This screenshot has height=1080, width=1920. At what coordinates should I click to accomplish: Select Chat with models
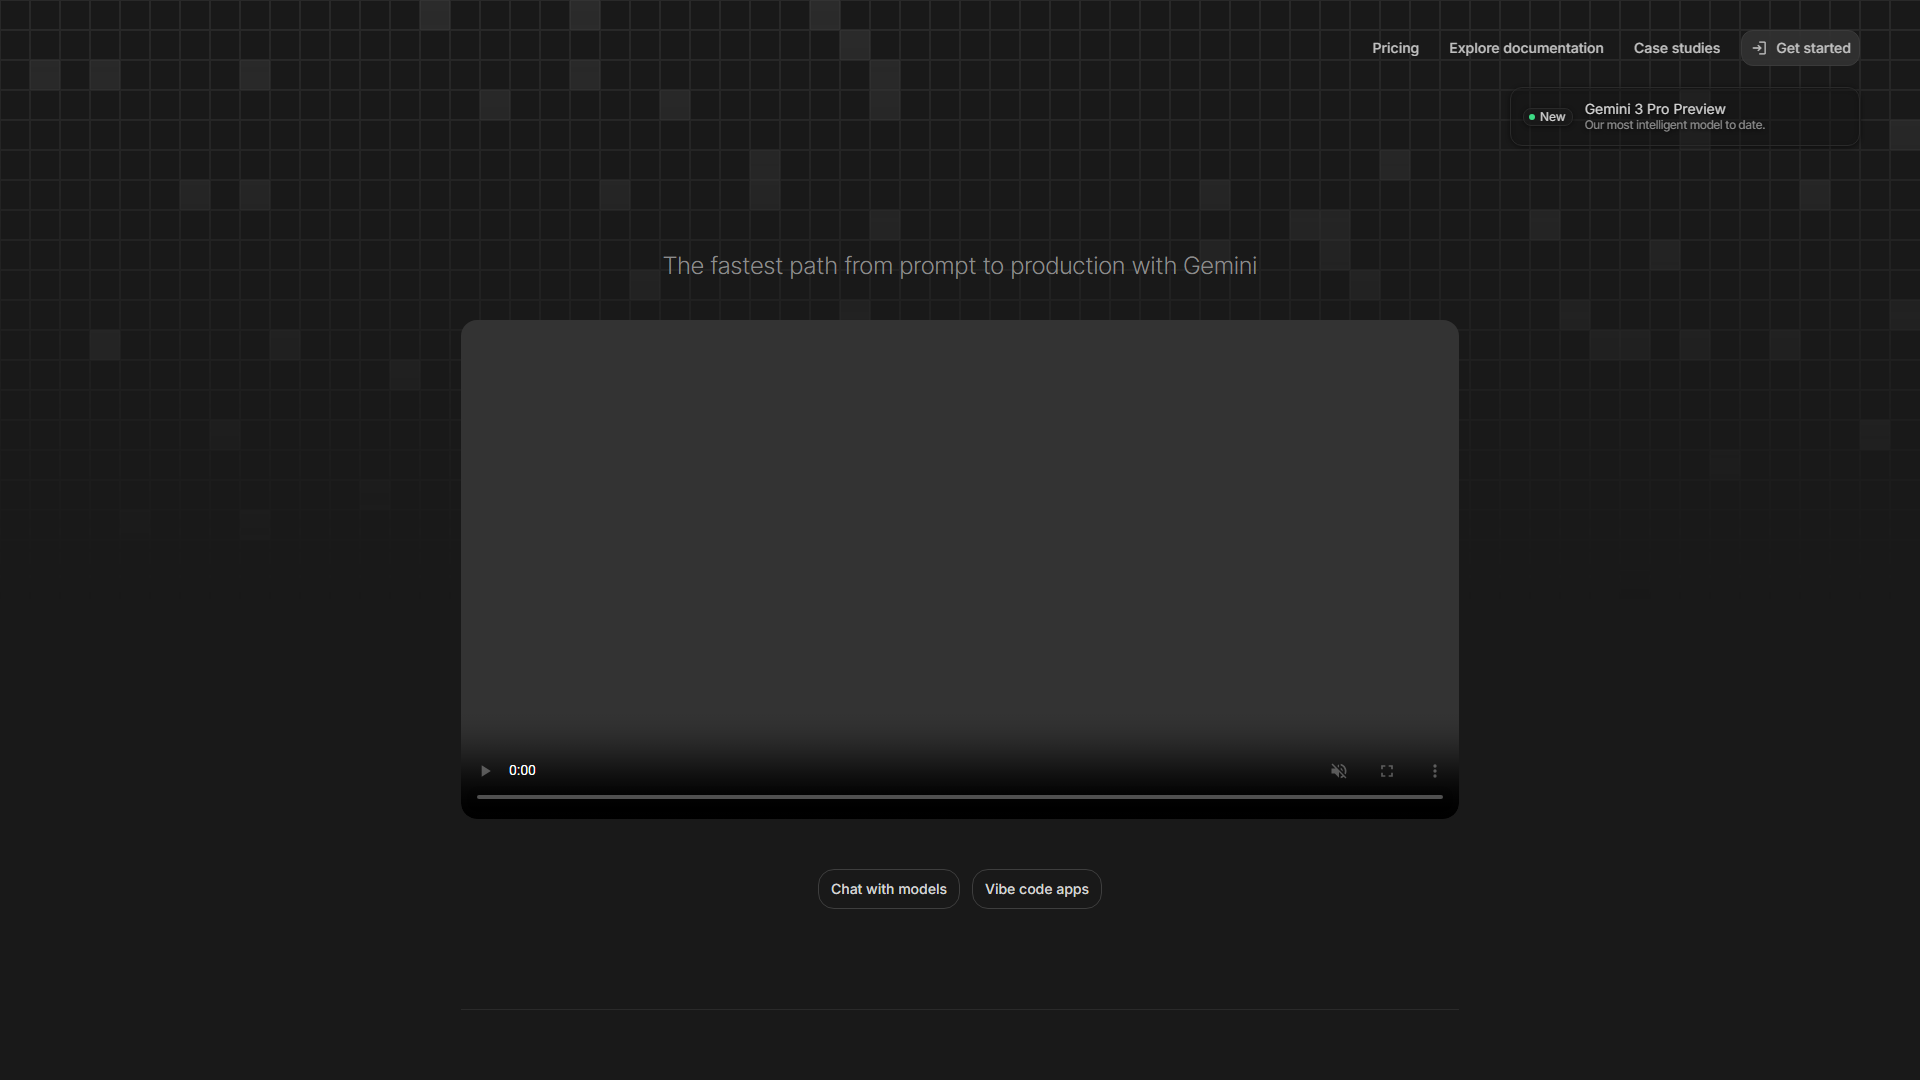(888, 889)
